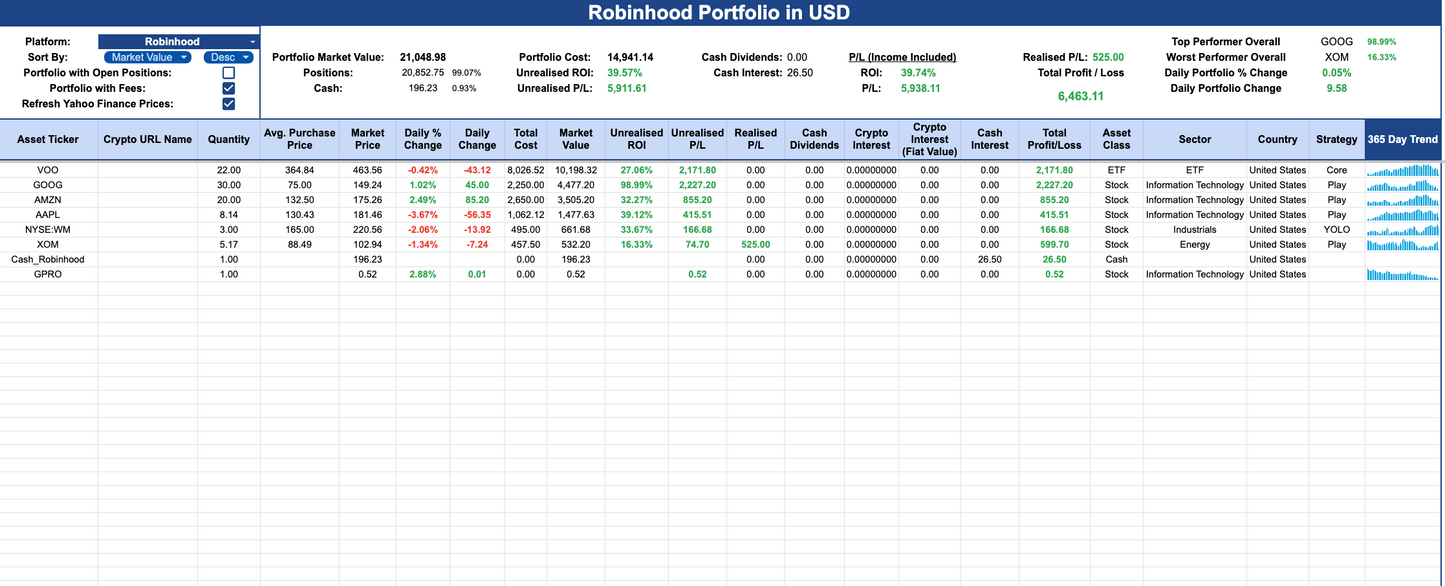Click the AAPL average purchase price 130.43
This screenshot has width=1445, height=586.
[x=300, y=215]
